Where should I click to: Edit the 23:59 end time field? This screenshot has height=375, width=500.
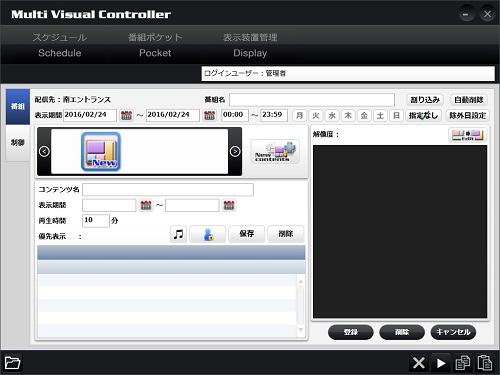click(x=274, y=115)
